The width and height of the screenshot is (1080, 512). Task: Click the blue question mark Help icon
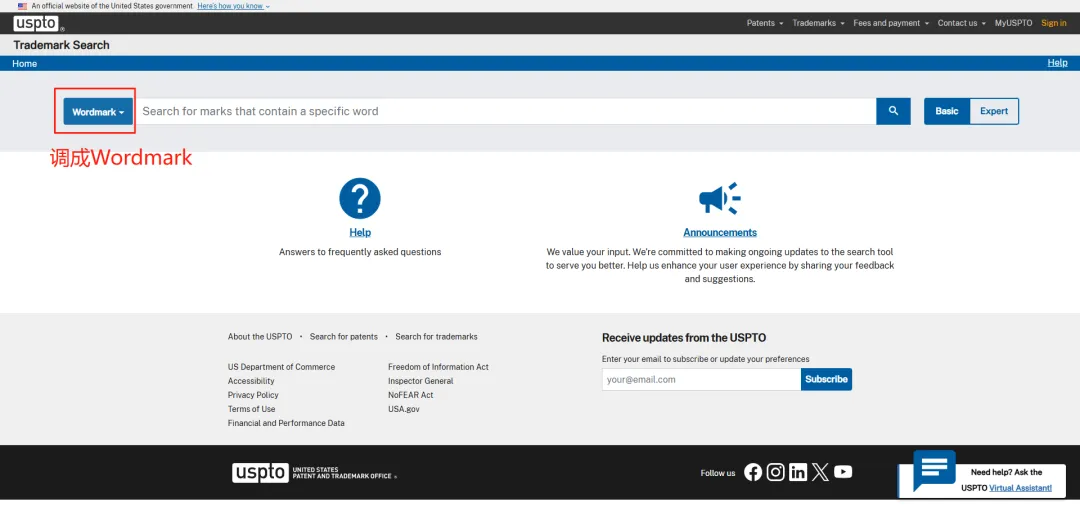tap(360, 198)
